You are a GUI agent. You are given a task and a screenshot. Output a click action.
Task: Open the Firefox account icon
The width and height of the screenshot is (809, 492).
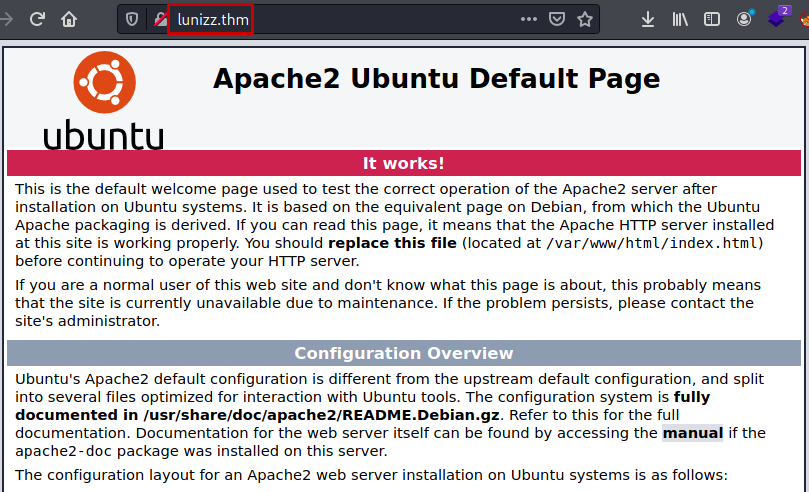click(x=743, y=20)
